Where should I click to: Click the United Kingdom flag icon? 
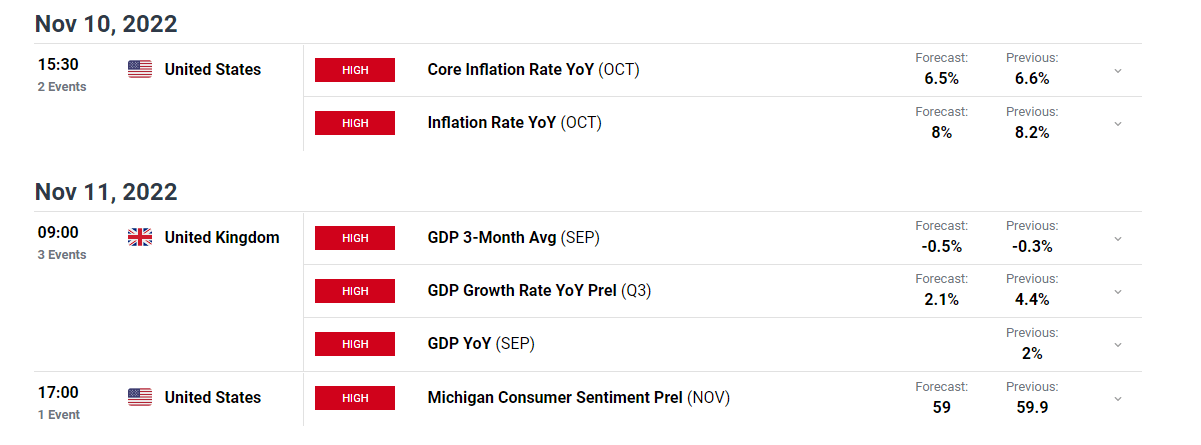click(140, 237)
